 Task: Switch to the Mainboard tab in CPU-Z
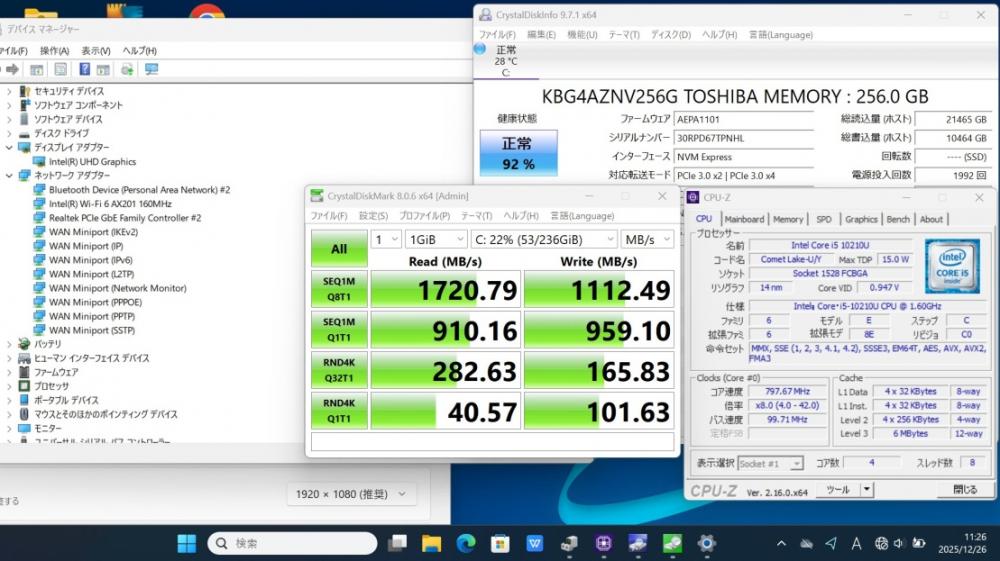pyautogui.click(x=744, y=219)
